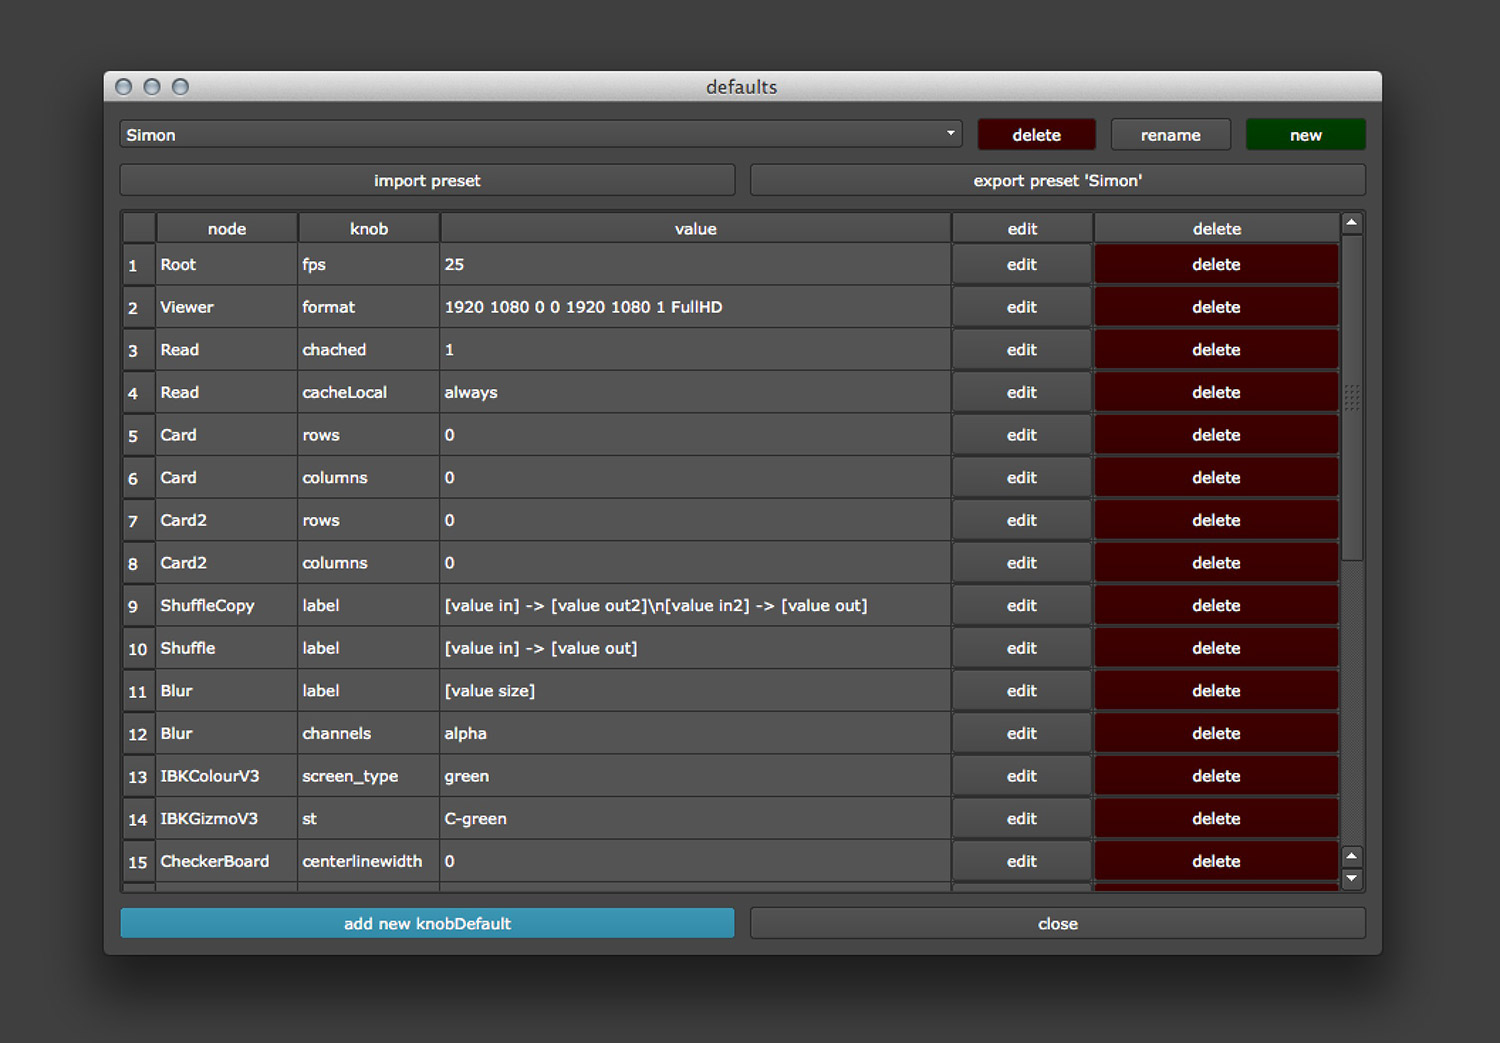Edit the ShuffleCopy label default
The width and height of the screenshot is (1500, 1043).
click(1021, 606)
